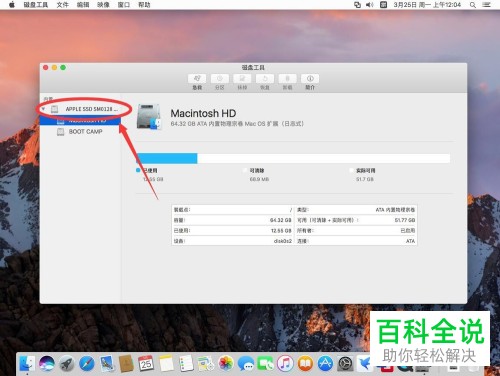
Task: Click the volume icon in menu bar
Action: click(370, 5)
